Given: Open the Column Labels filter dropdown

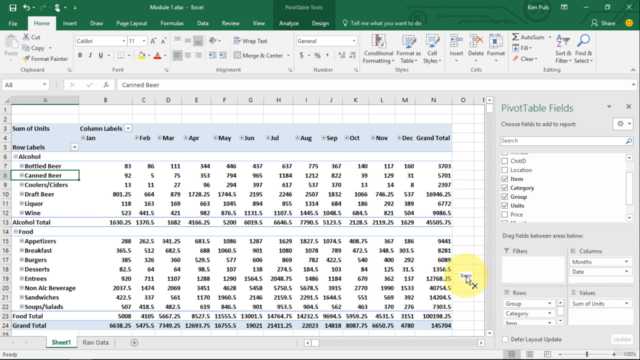Looking at the screenshot, I should click(x=128, y=129).
